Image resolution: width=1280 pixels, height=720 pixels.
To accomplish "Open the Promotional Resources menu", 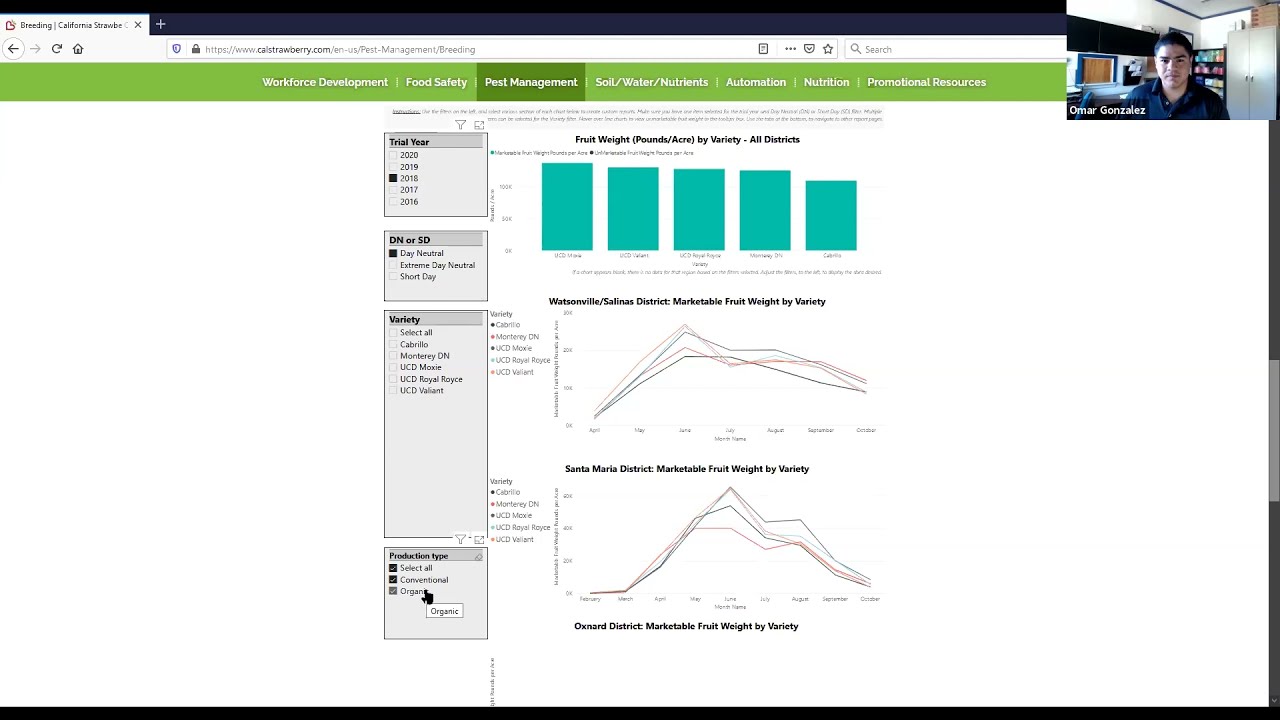I will [926, 82].
